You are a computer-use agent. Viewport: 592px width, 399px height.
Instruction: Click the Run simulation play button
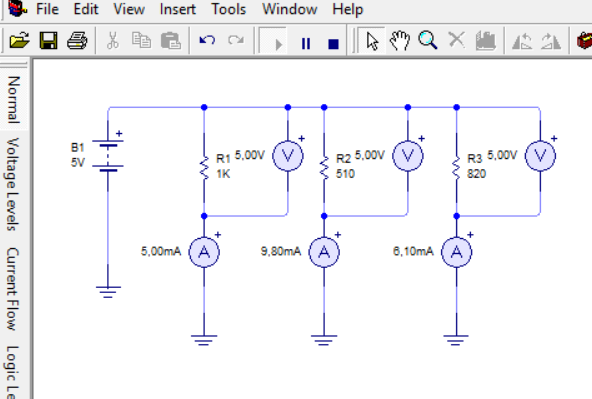[278, 44]
